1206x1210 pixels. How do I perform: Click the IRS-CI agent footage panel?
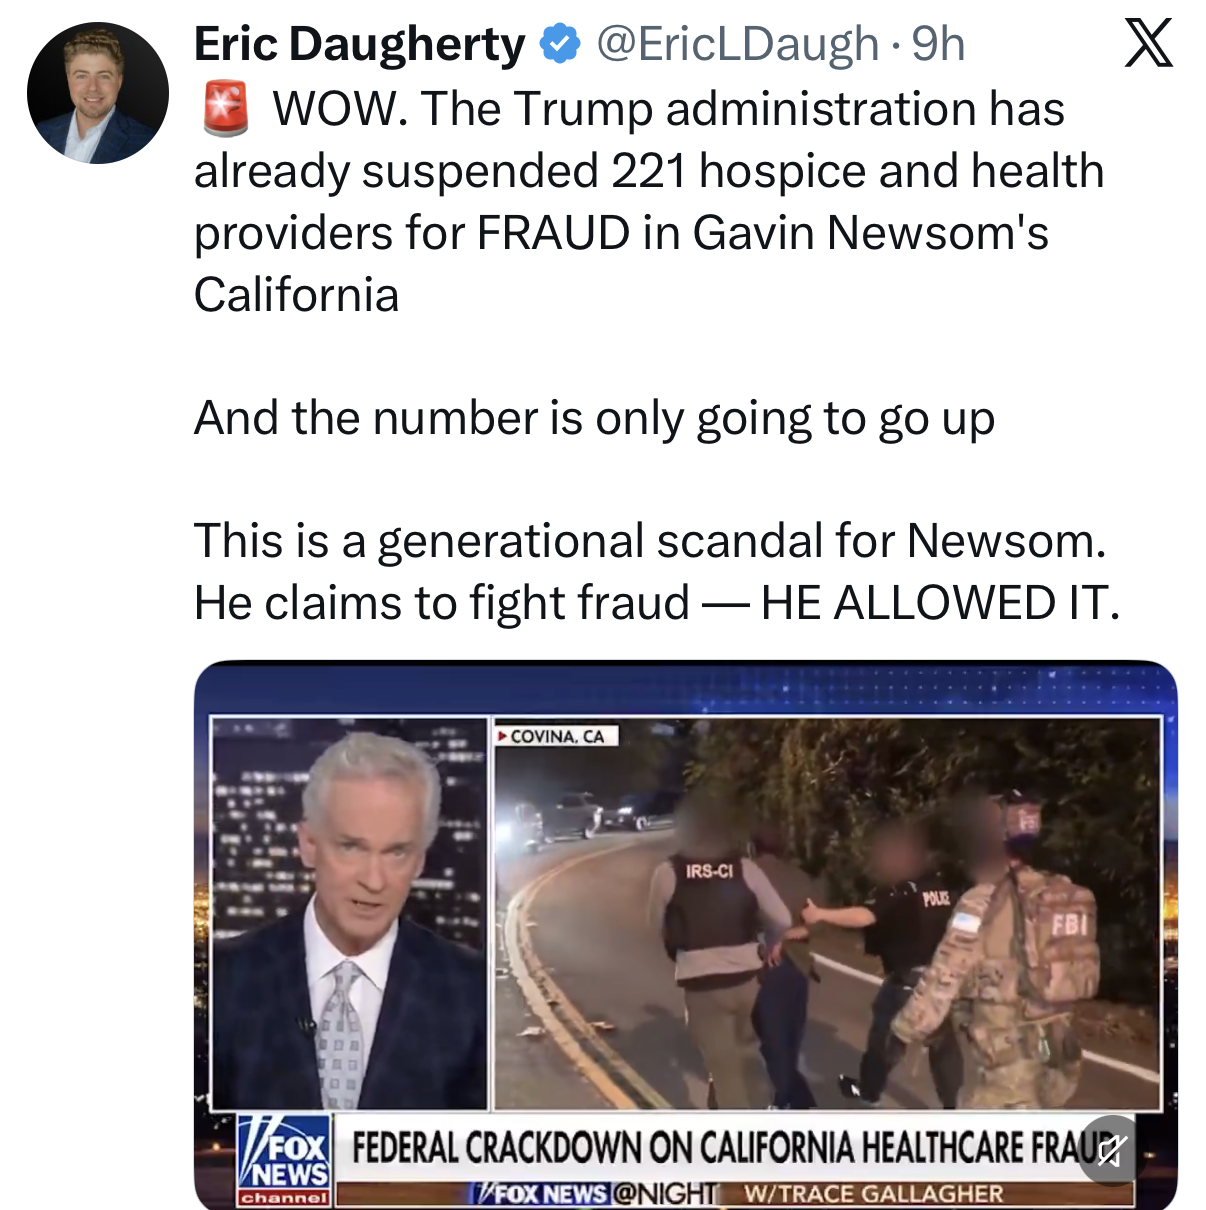(x=828, y=914)
